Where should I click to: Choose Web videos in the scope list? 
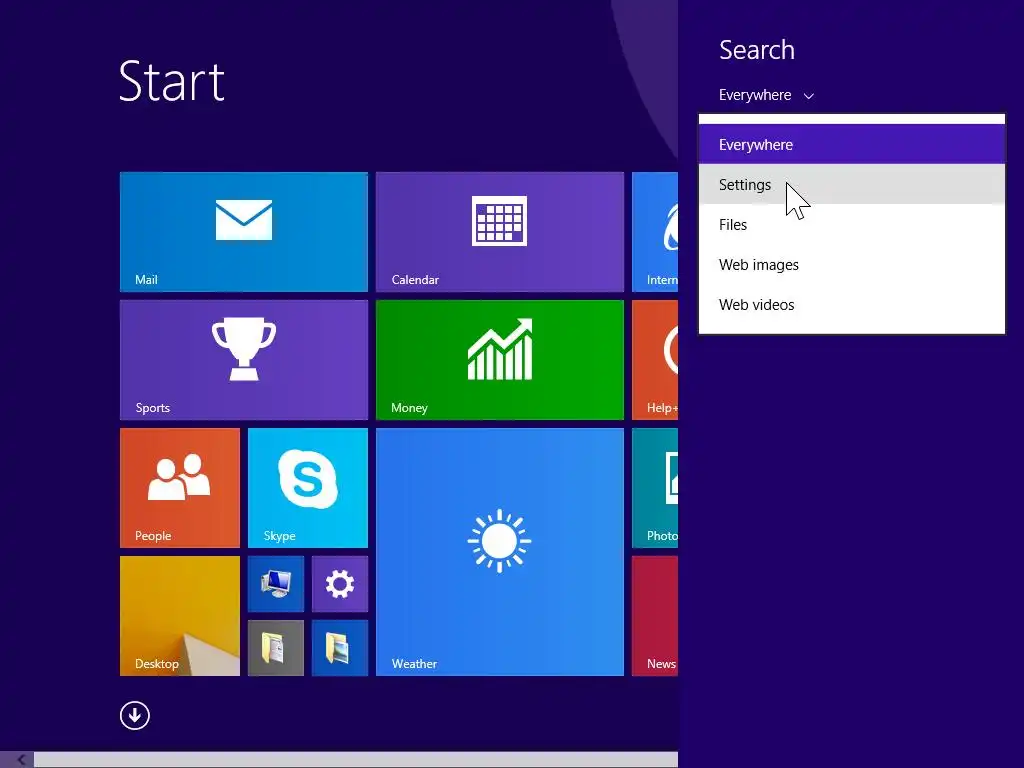(852, 304)
